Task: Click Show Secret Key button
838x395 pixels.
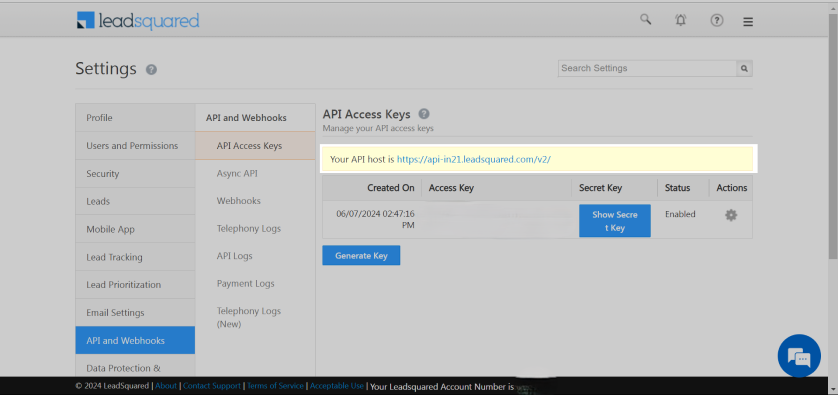Action: tap(615, 221)
